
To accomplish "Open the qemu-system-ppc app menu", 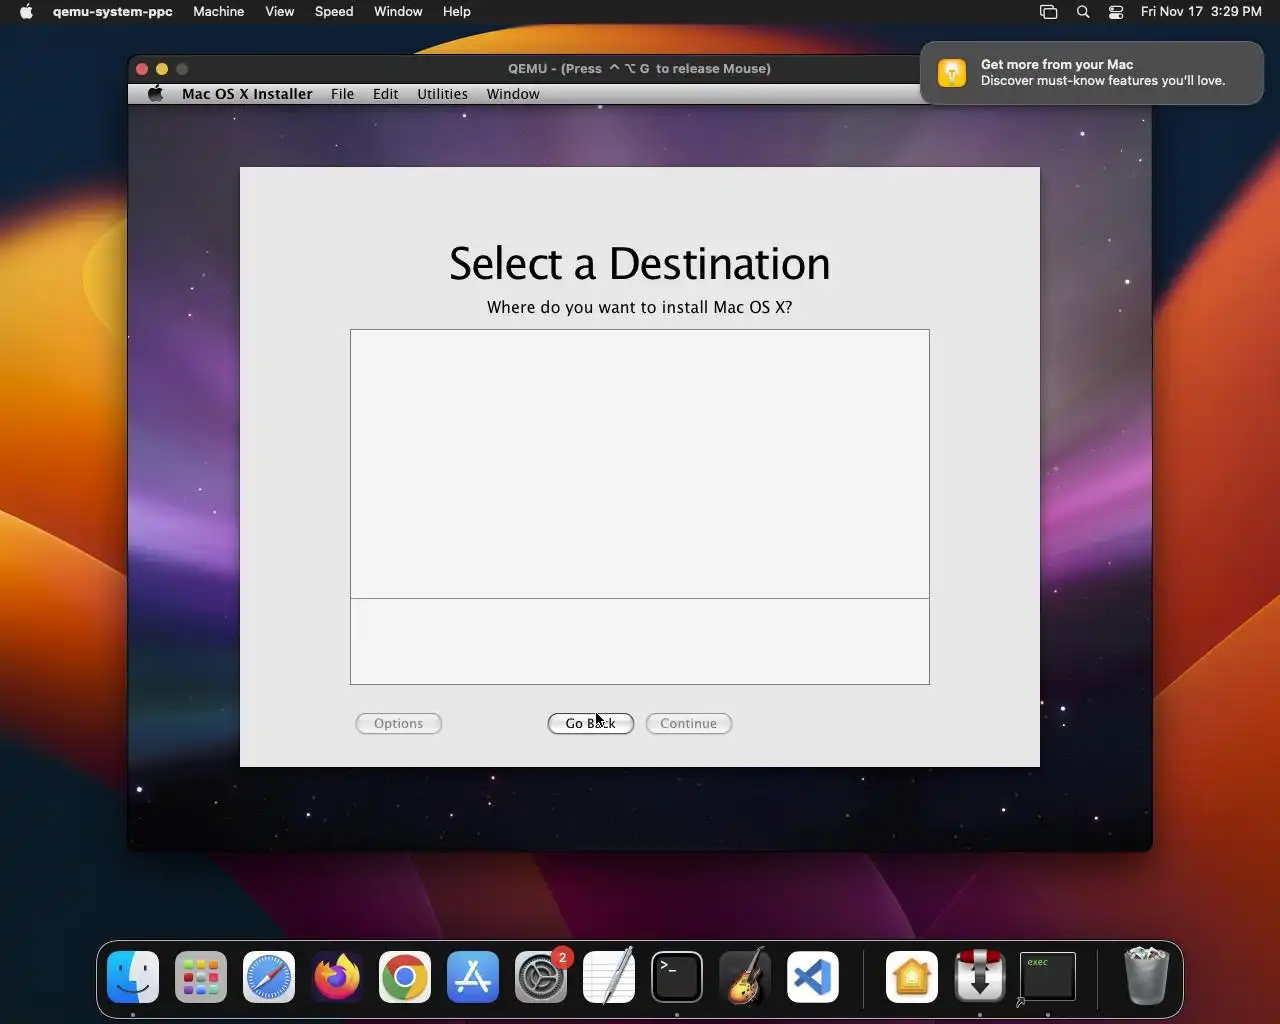I will (113, 12).
